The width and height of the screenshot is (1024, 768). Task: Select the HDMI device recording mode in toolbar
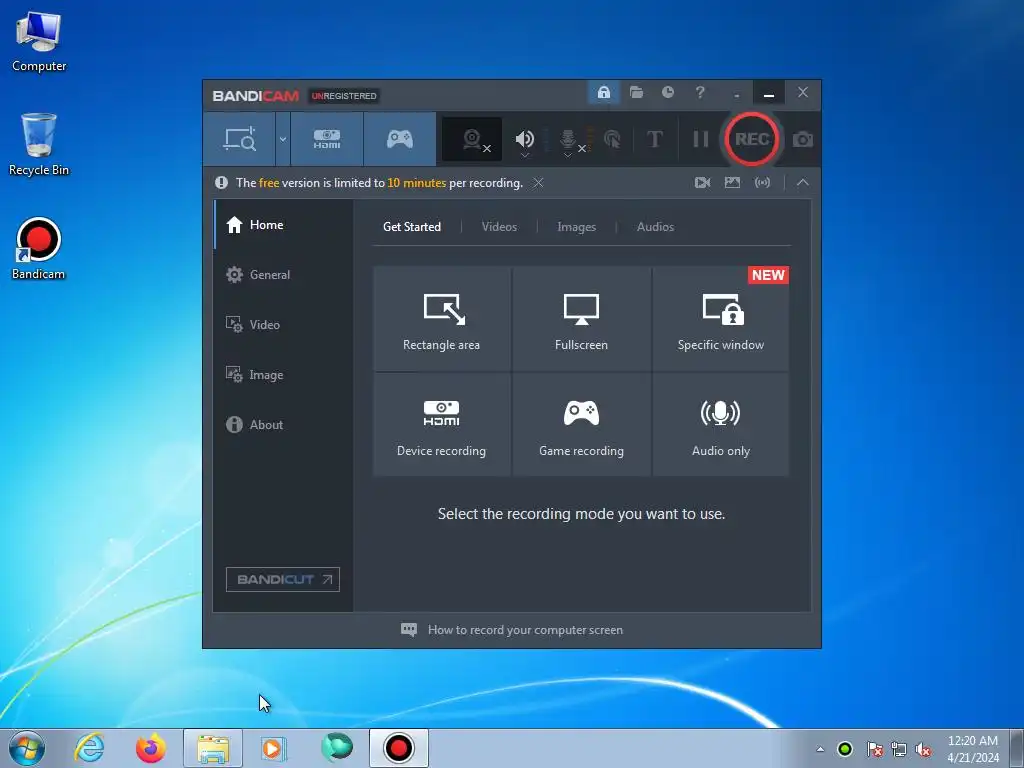(327, 139)
